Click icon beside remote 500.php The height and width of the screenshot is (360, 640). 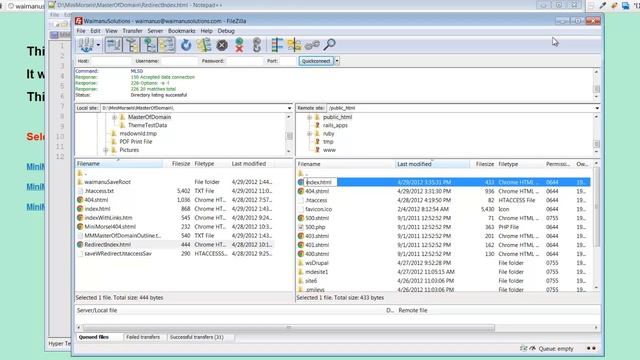pyautogui.click(x=301, y=227)
